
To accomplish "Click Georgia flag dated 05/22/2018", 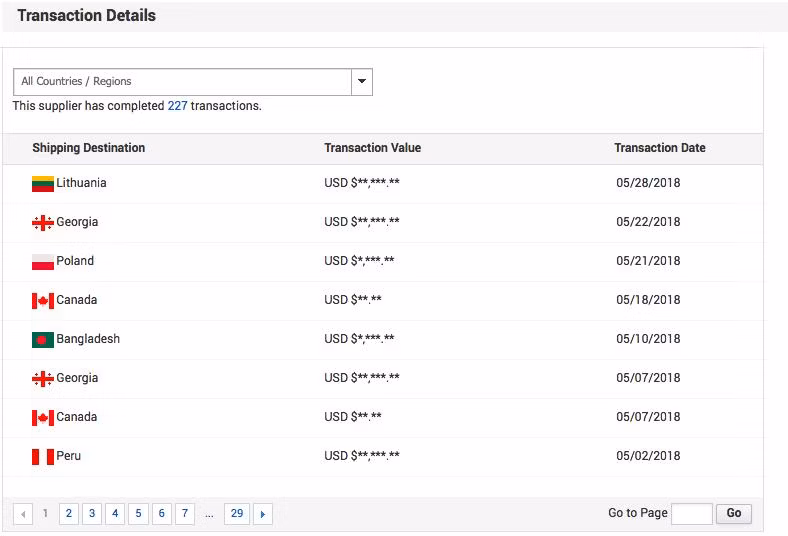I will [x=42, y=223].
